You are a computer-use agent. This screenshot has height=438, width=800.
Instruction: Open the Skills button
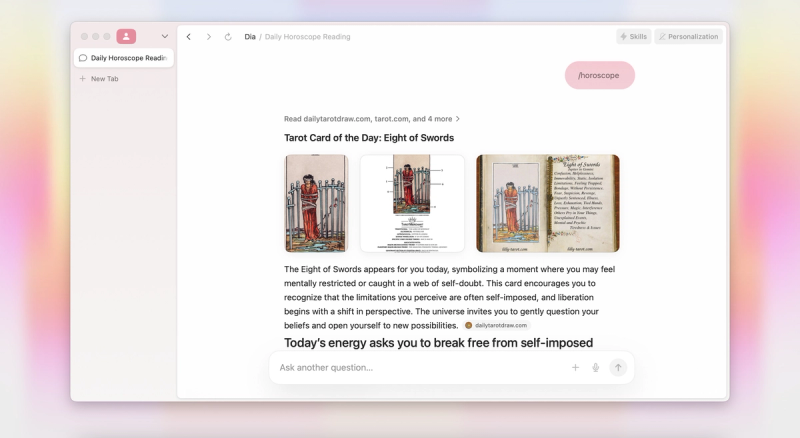634,36
